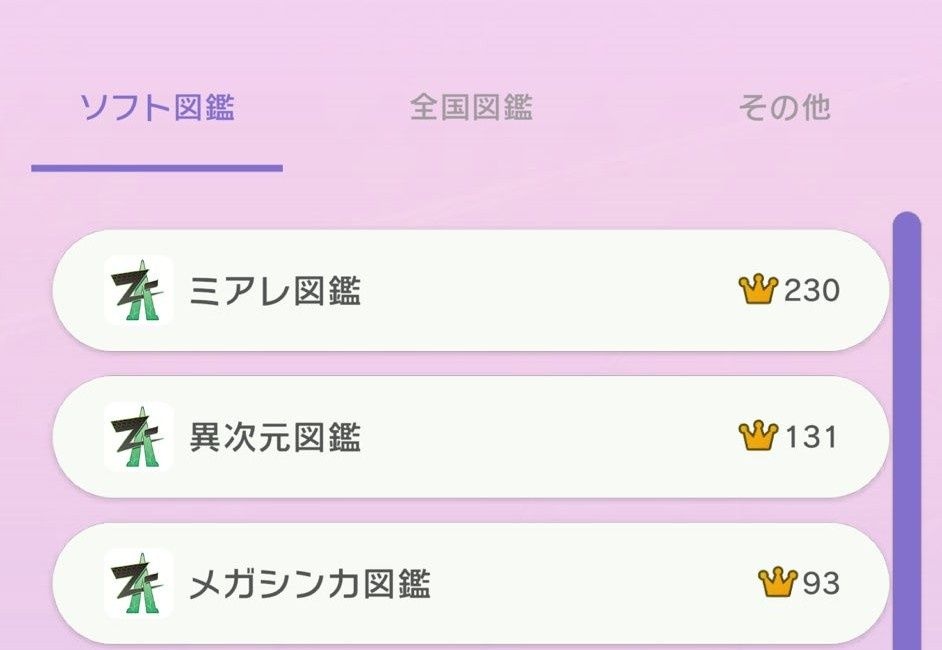Click the 131 count on 異次元図鑑

812,438
